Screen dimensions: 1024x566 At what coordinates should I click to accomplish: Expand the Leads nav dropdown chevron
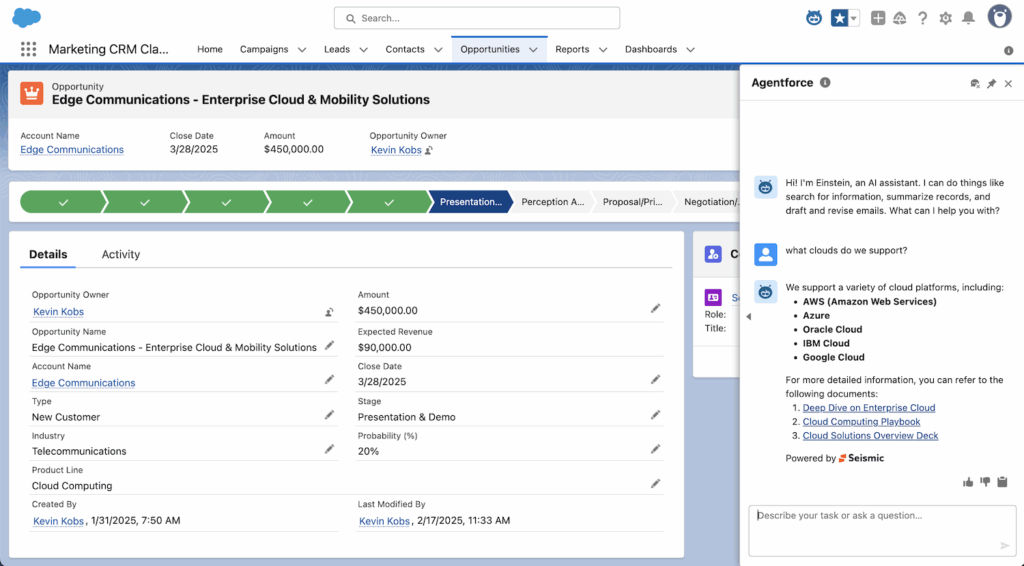coord(363,50)
